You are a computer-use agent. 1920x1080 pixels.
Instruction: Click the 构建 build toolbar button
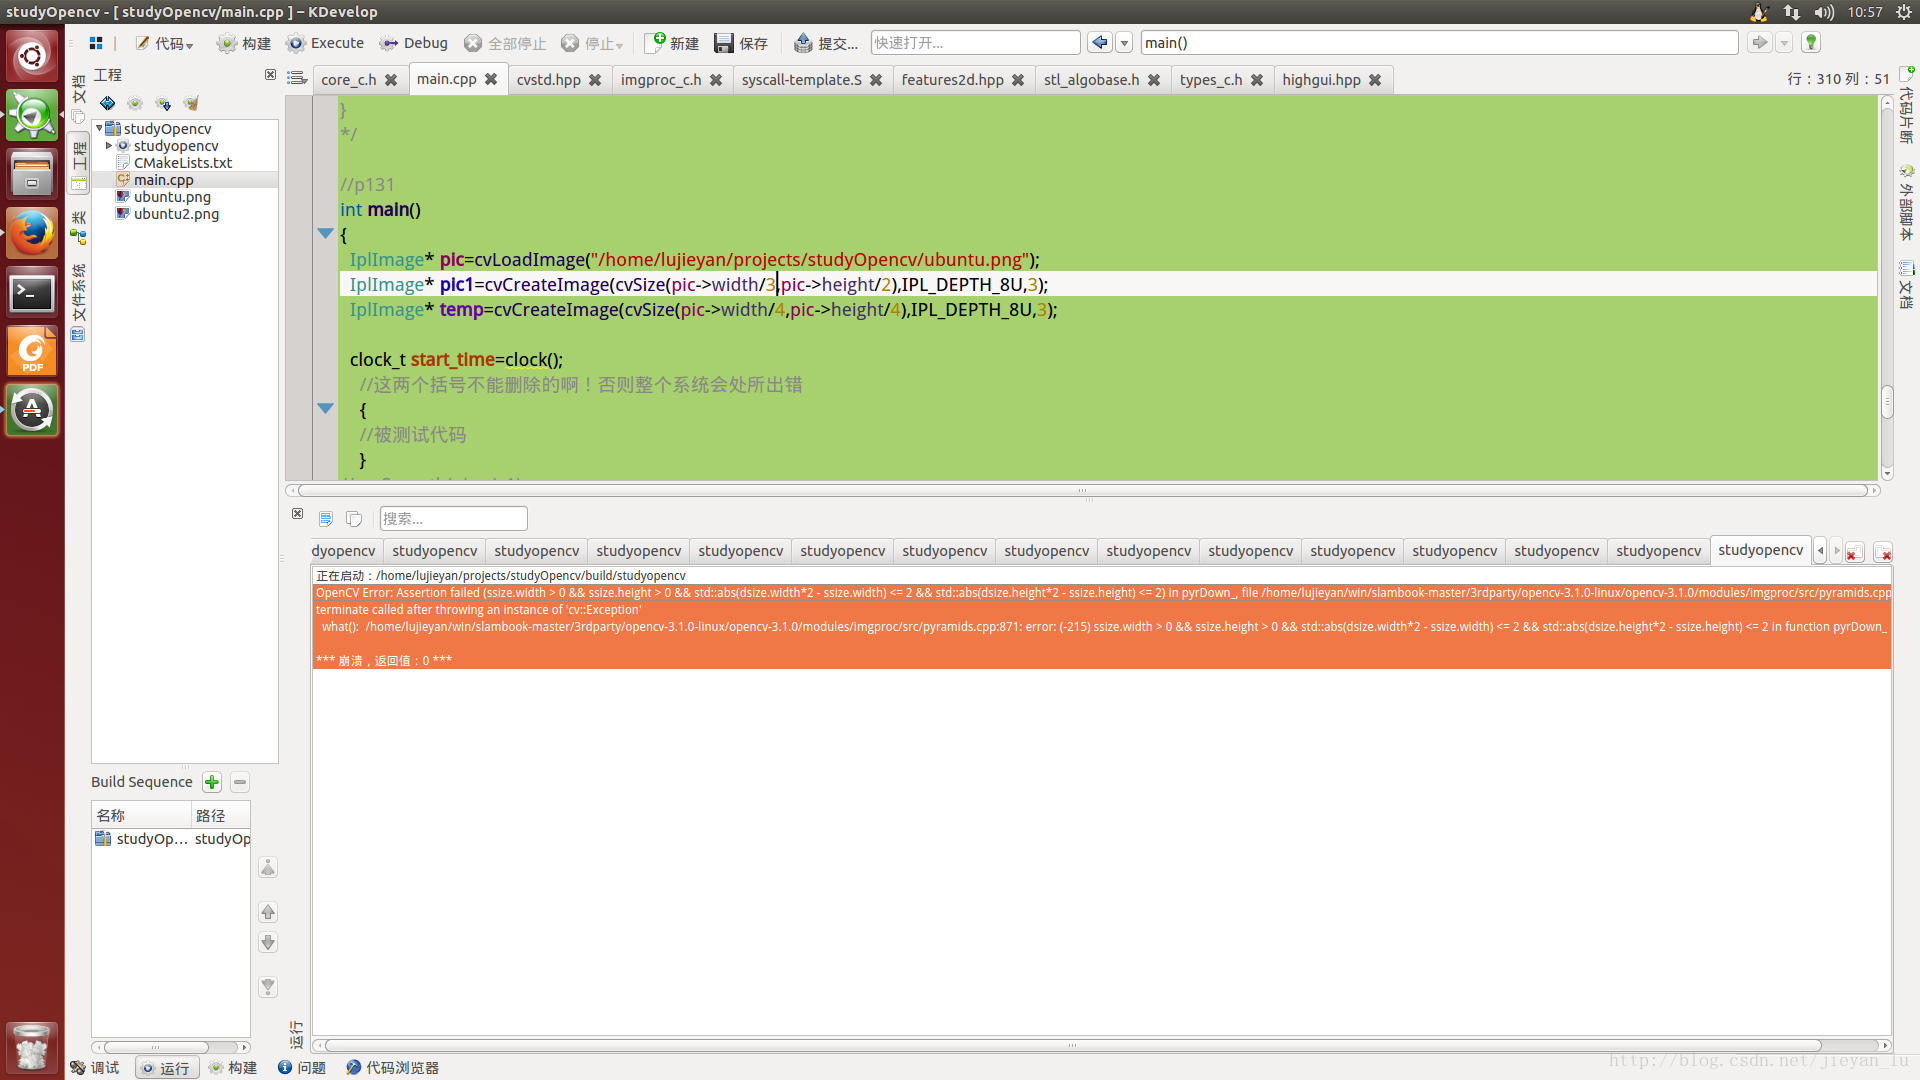click(x=244, y=43)
